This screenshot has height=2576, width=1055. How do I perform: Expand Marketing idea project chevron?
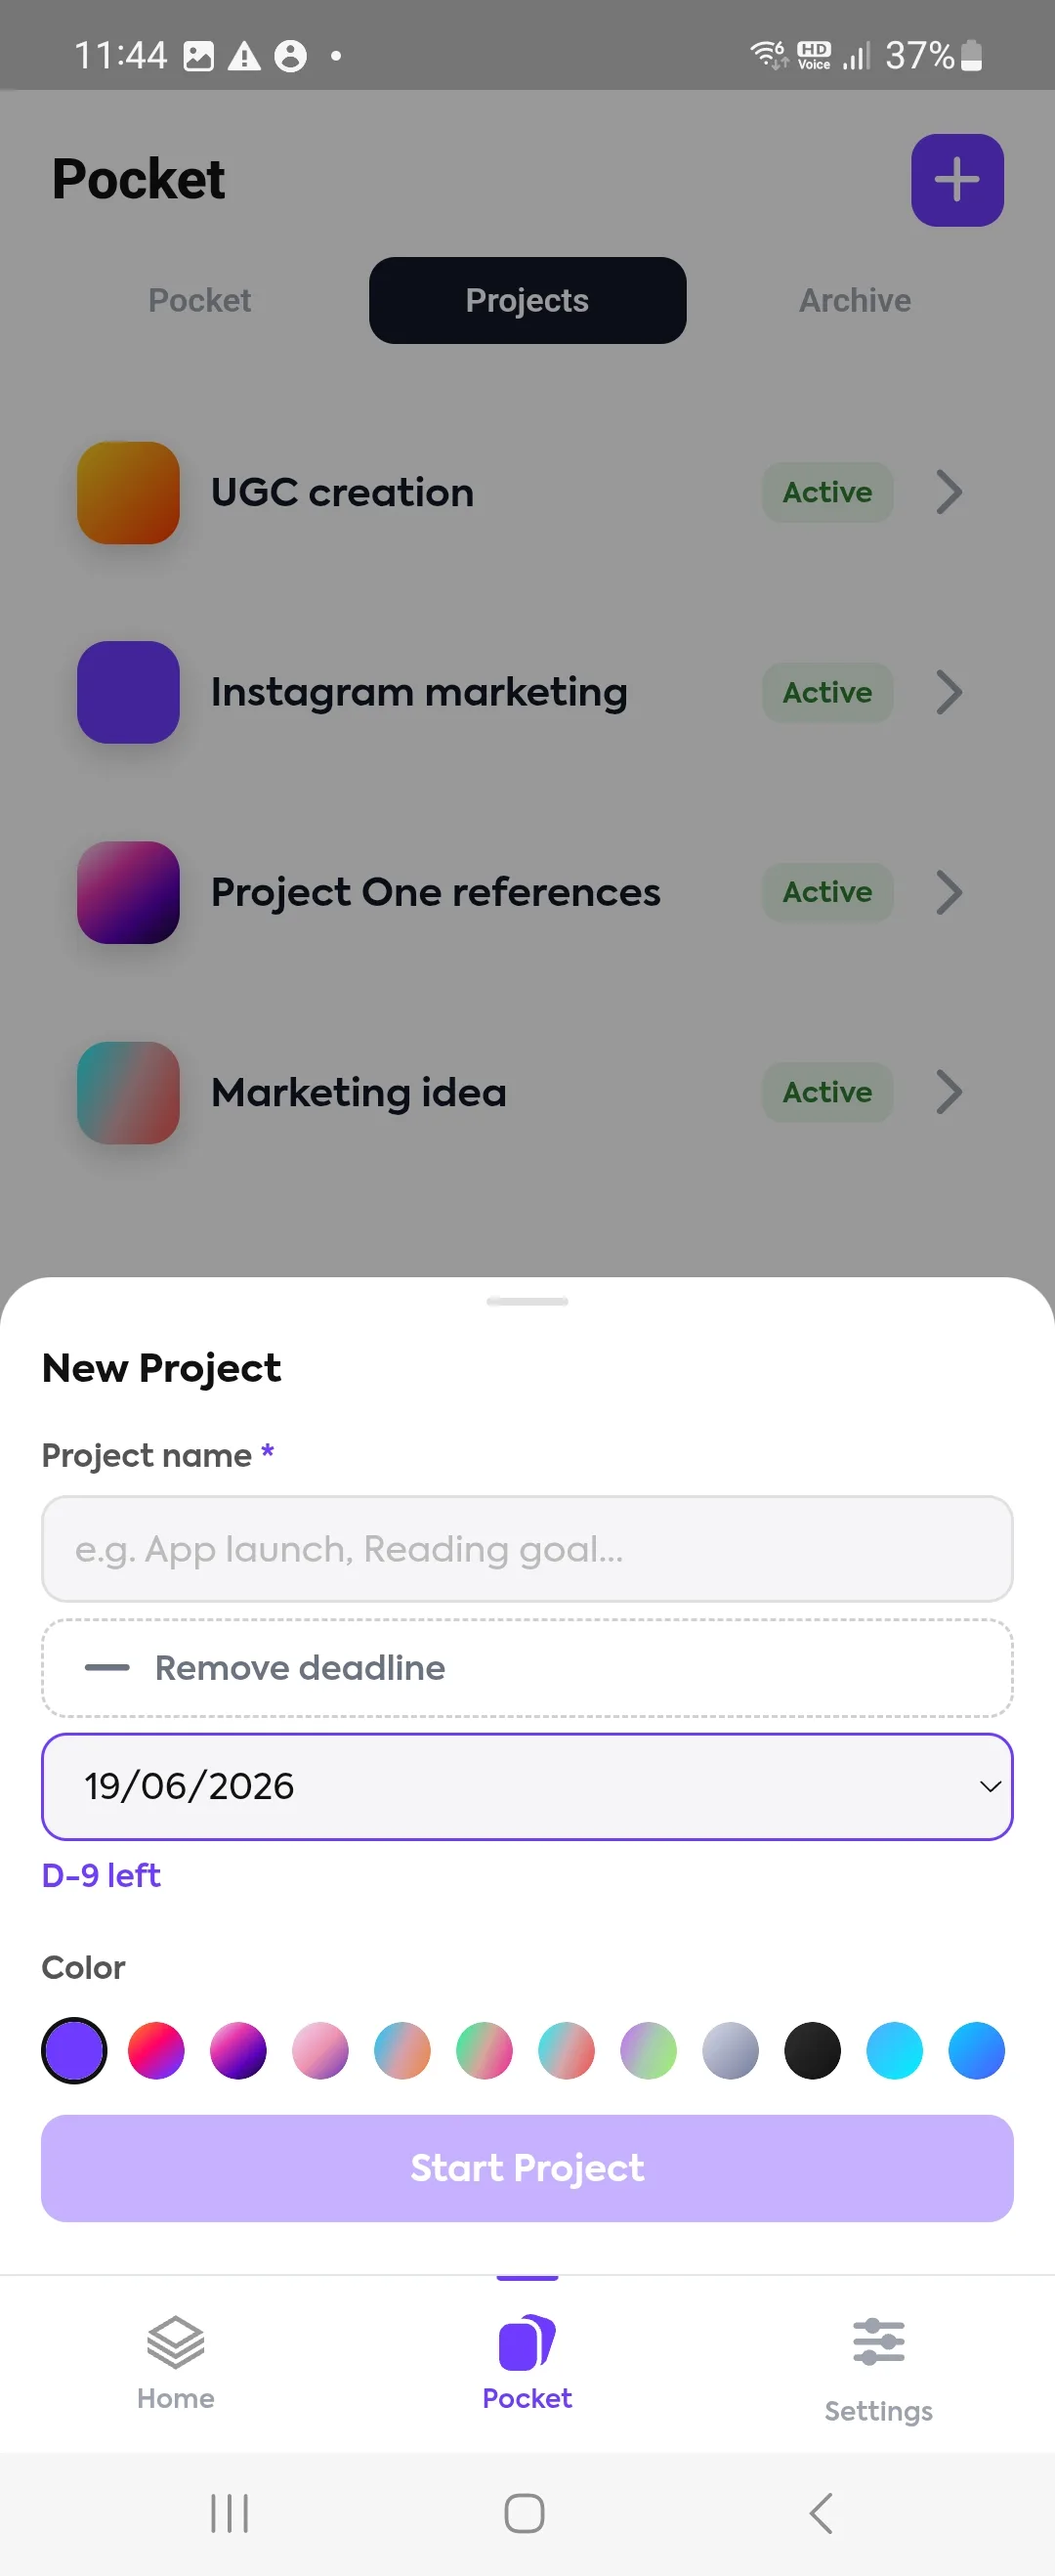click(949, 1092)
